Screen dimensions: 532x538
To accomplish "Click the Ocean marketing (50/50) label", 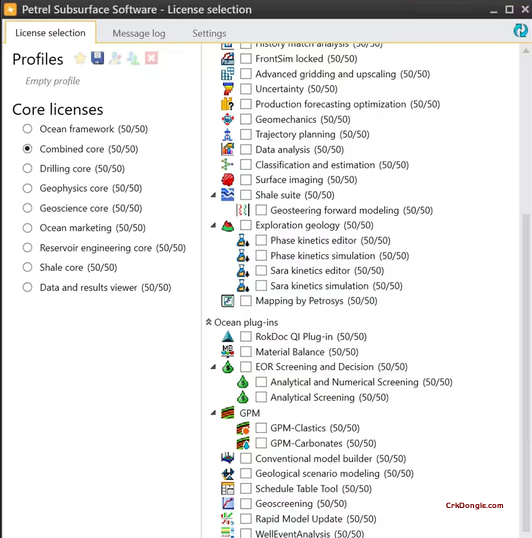I will click(93, 228).
